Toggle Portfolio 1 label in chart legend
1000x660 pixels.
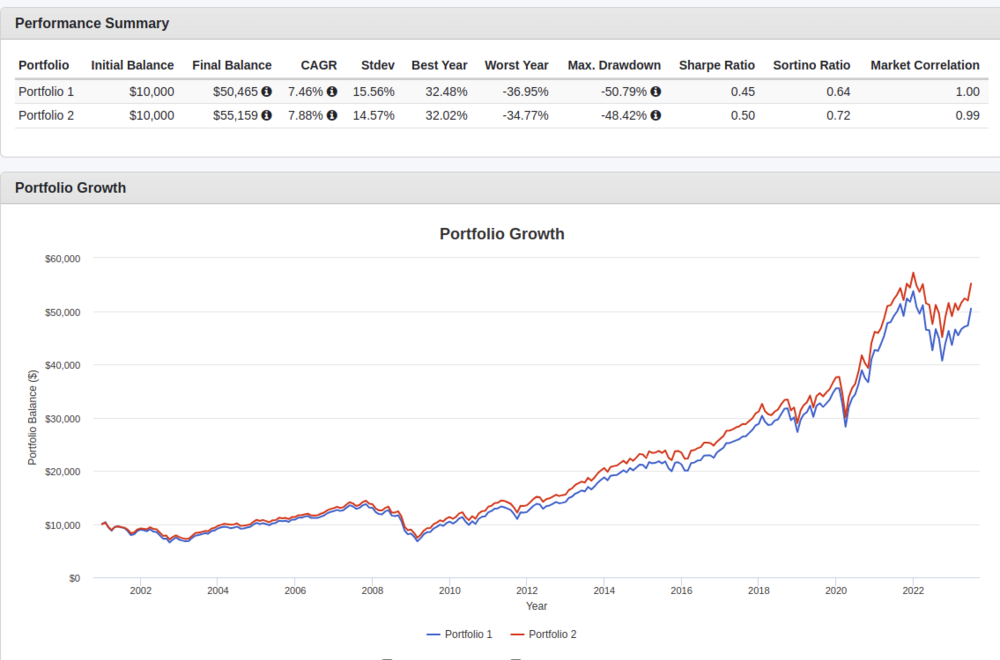(469, 634)
